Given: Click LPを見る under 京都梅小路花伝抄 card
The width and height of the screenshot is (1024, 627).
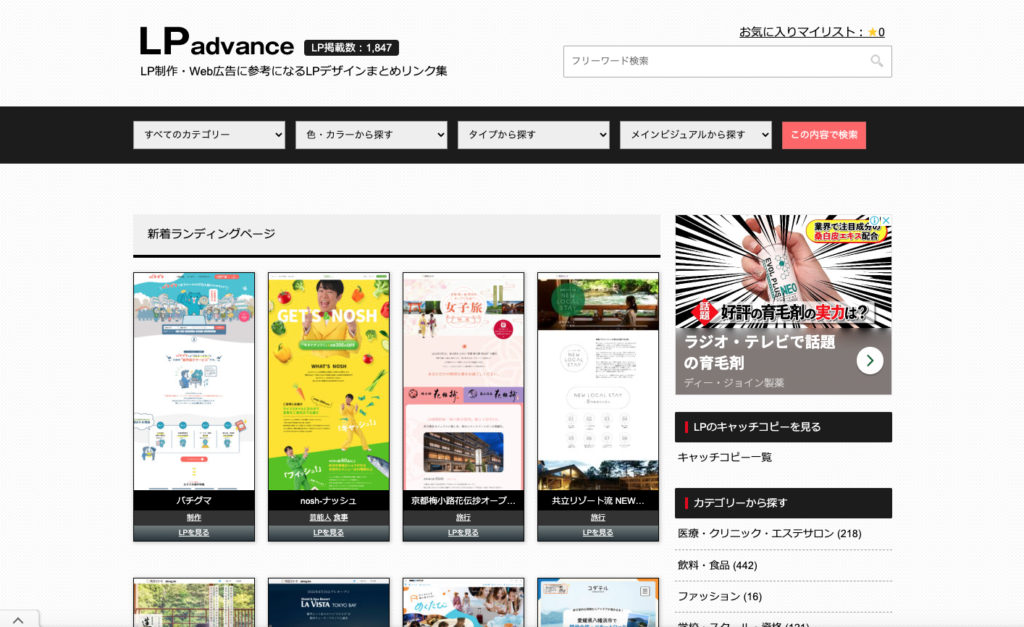Looking at the screenshot, I should coord(463,533).
